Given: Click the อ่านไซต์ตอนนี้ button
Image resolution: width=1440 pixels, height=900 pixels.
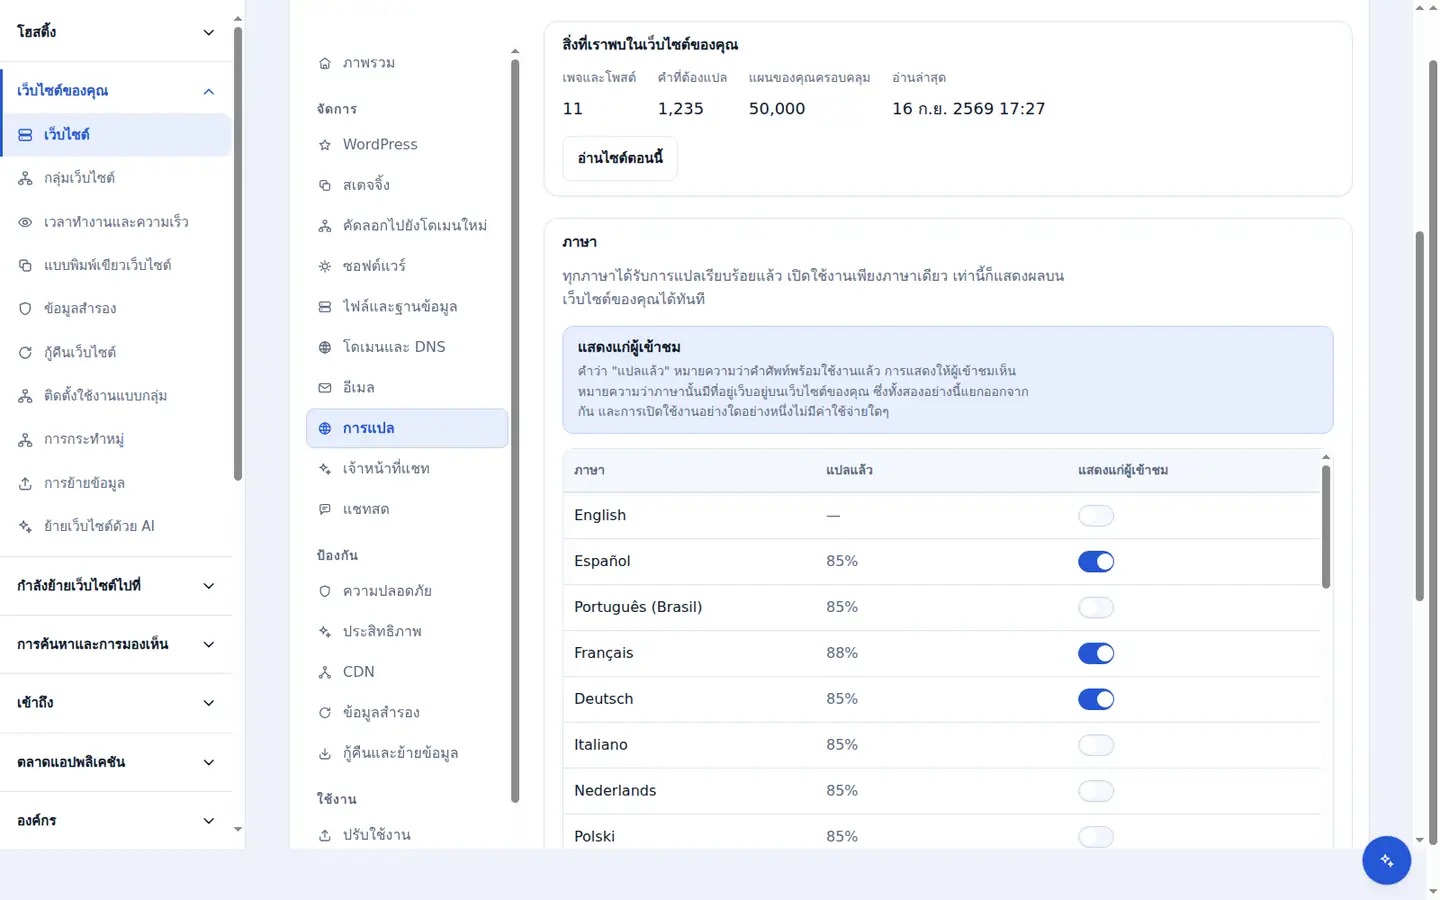Looking at the screenshot, I should (620, 158).
